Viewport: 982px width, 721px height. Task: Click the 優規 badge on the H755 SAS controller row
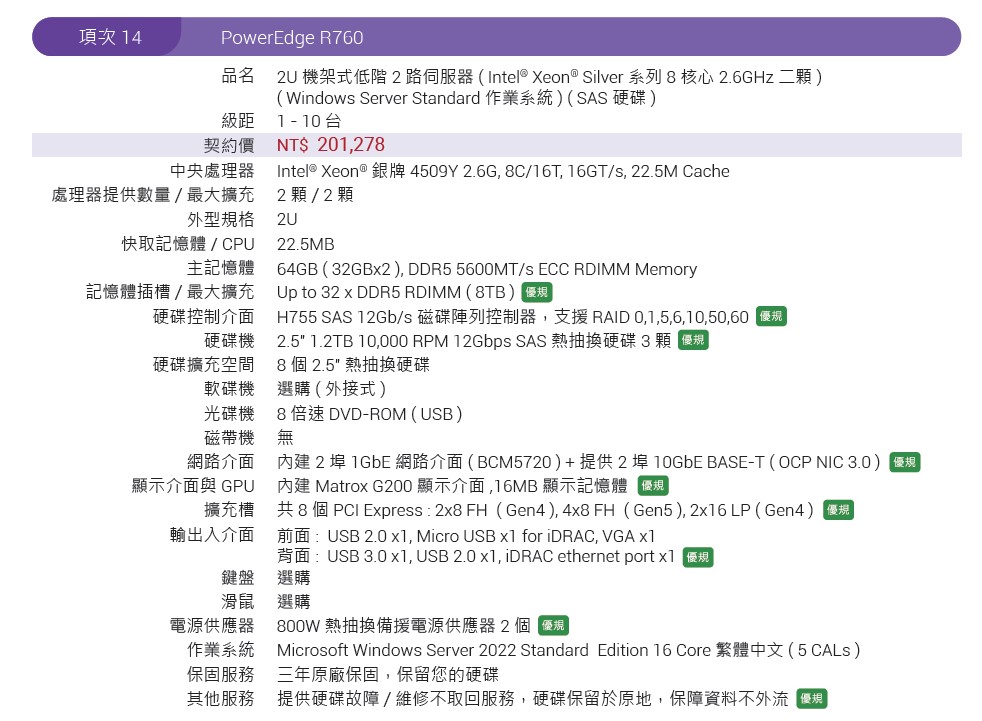[x=772, y=316]
